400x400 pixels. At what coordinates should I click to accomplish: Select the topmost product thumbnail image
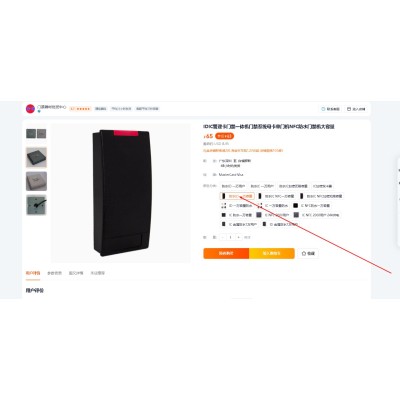[x=36, y=134]
